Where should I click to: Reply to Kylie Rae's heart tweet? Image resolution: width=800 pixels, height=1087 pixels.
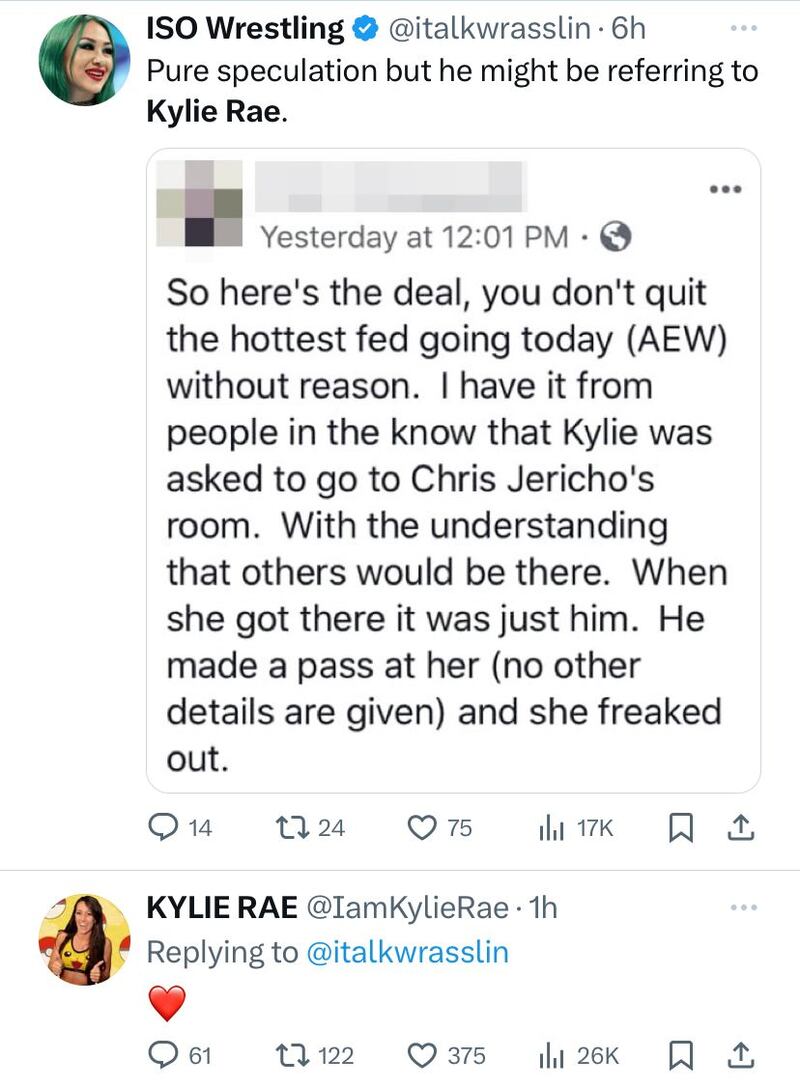click(x=163, y=1055)
